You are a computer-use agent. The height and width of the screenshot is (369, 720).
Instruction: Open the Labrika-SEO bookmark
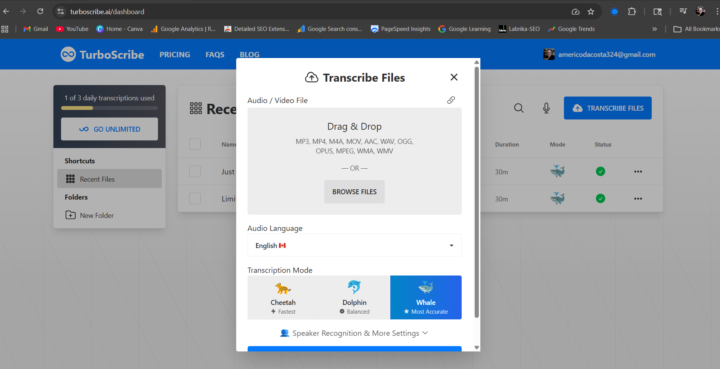(x=519, y=28)
